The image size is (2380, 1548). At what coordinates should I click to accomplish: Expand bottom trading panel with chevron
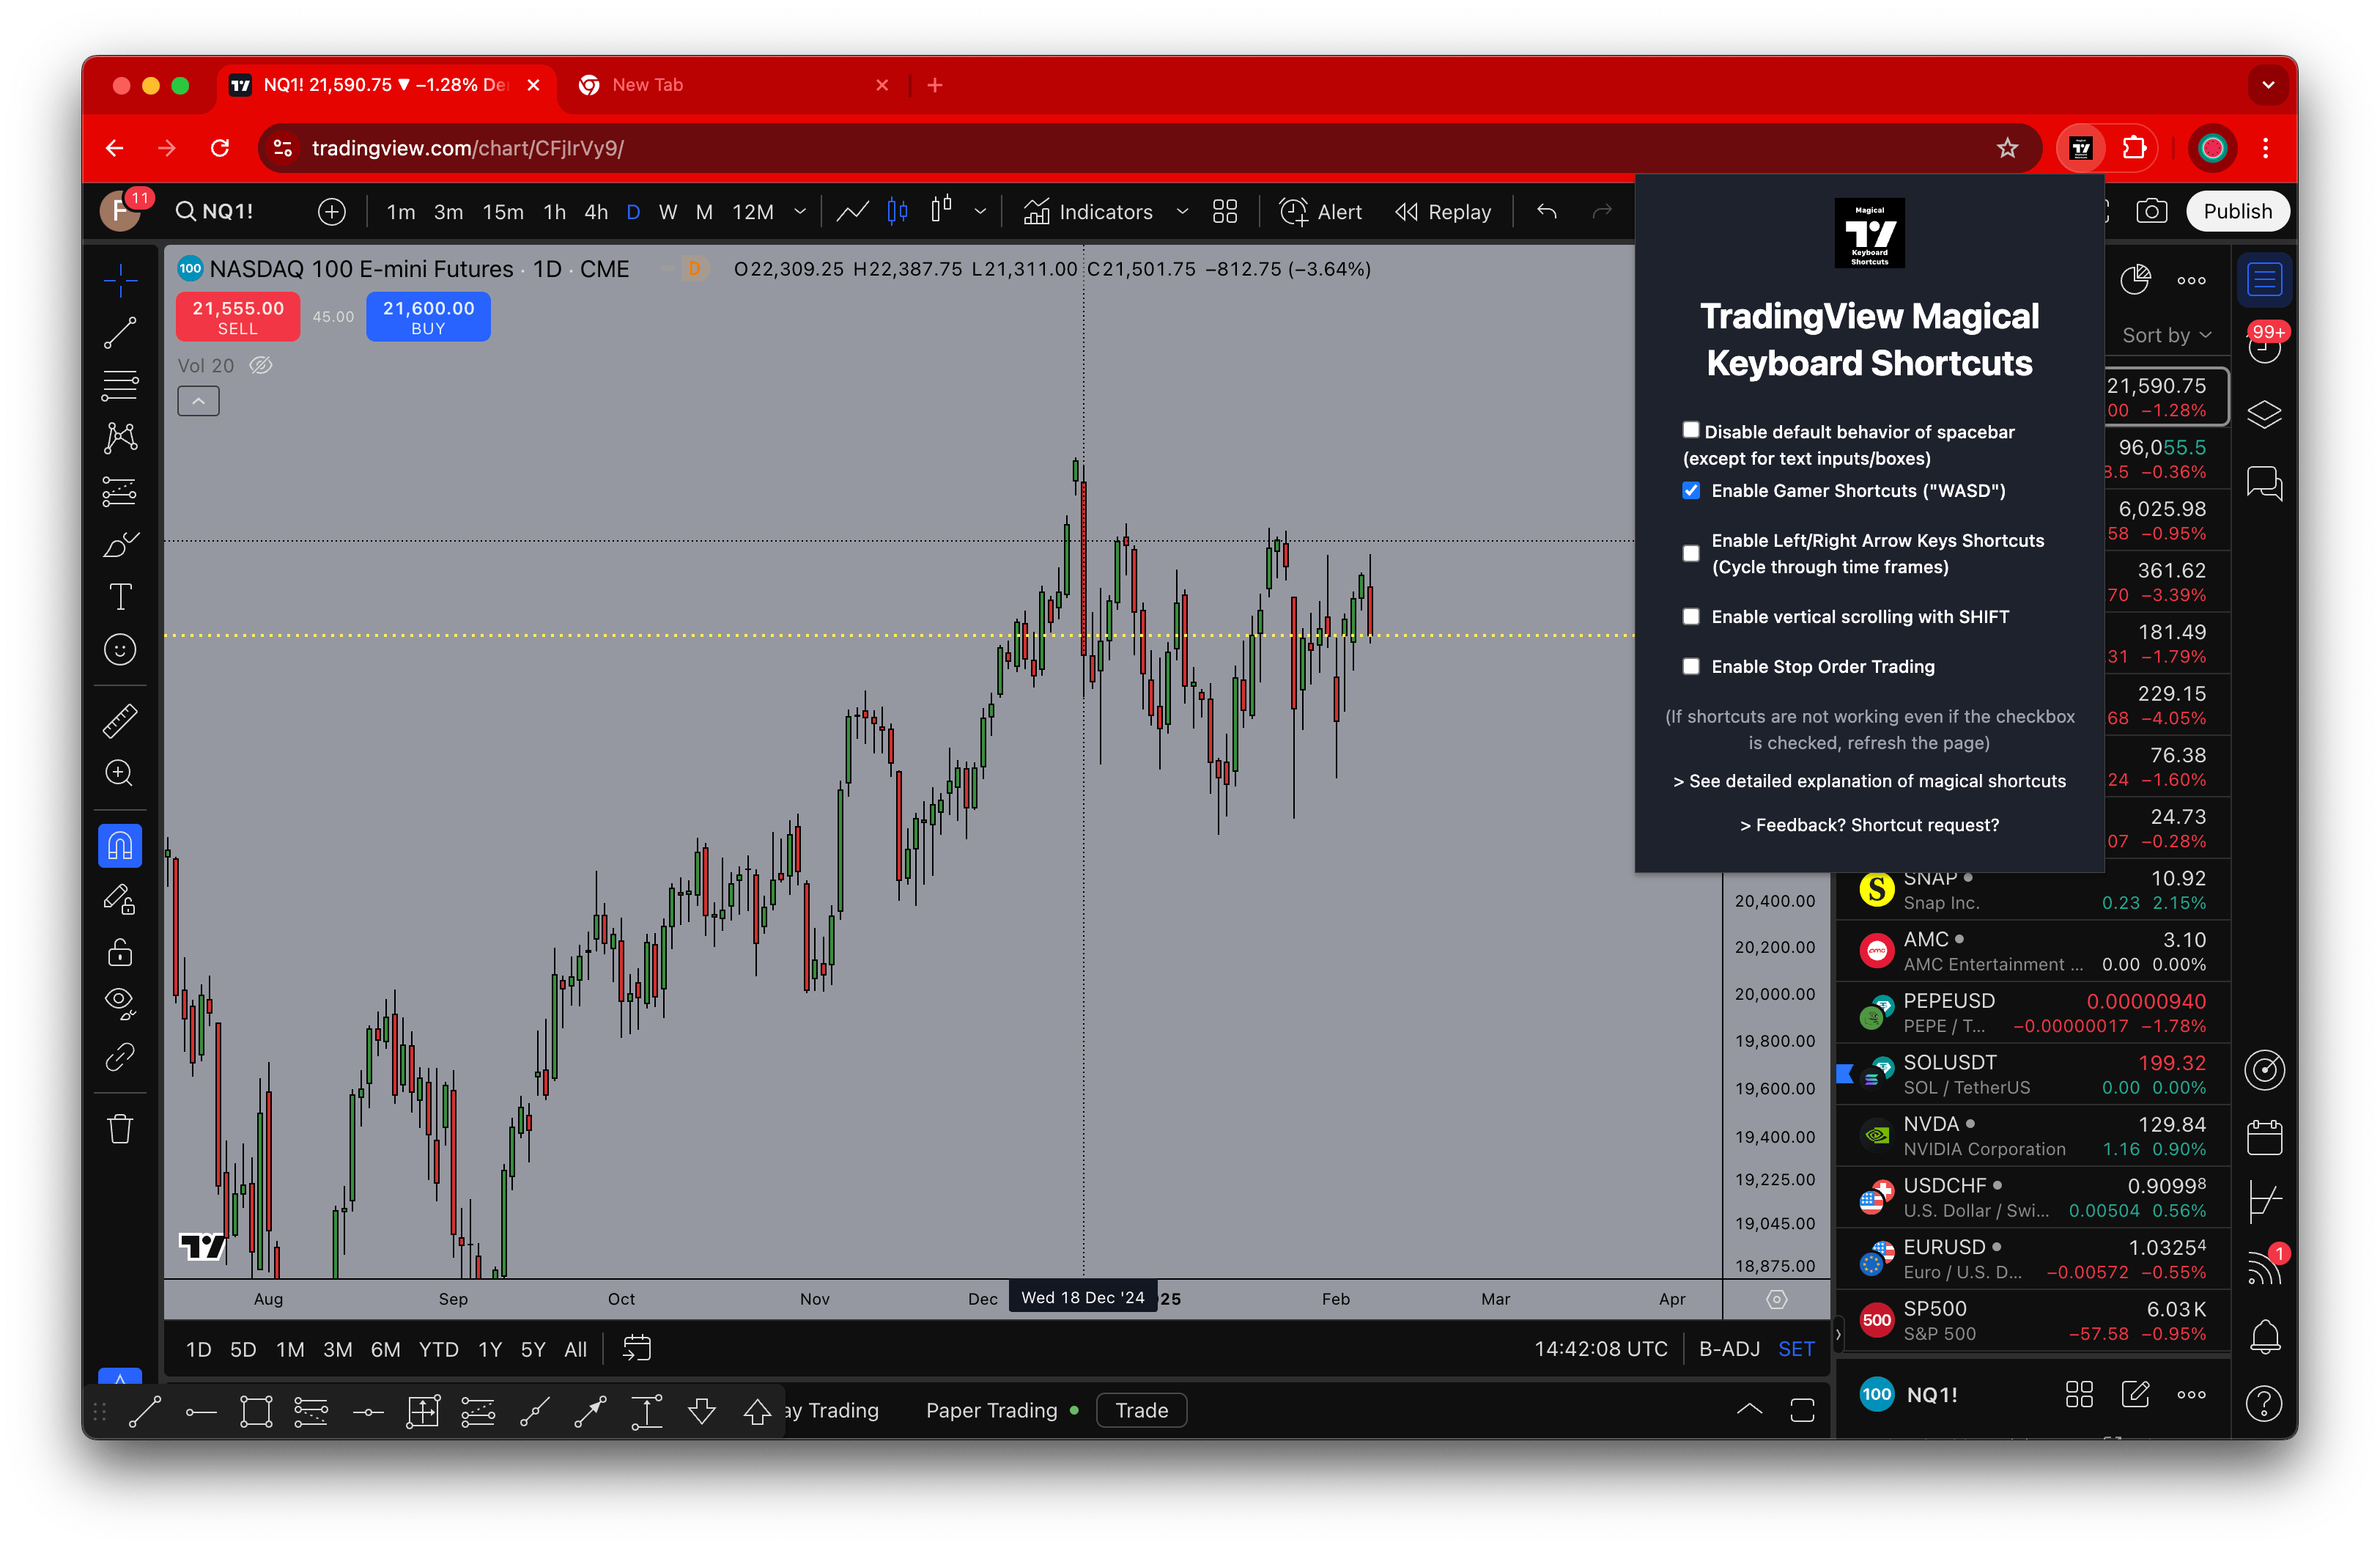click(1749, 1410)
